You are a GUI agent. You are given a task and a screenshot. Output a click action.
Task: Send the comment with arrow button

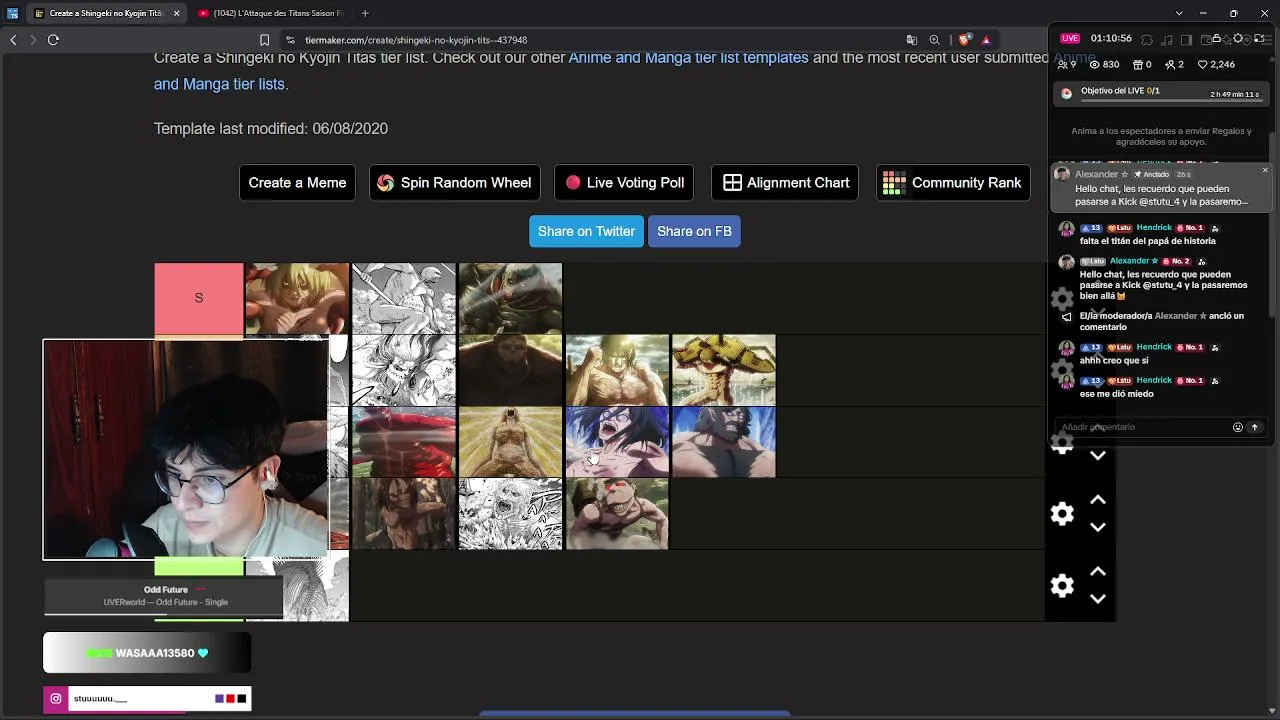click(1255, 427)
